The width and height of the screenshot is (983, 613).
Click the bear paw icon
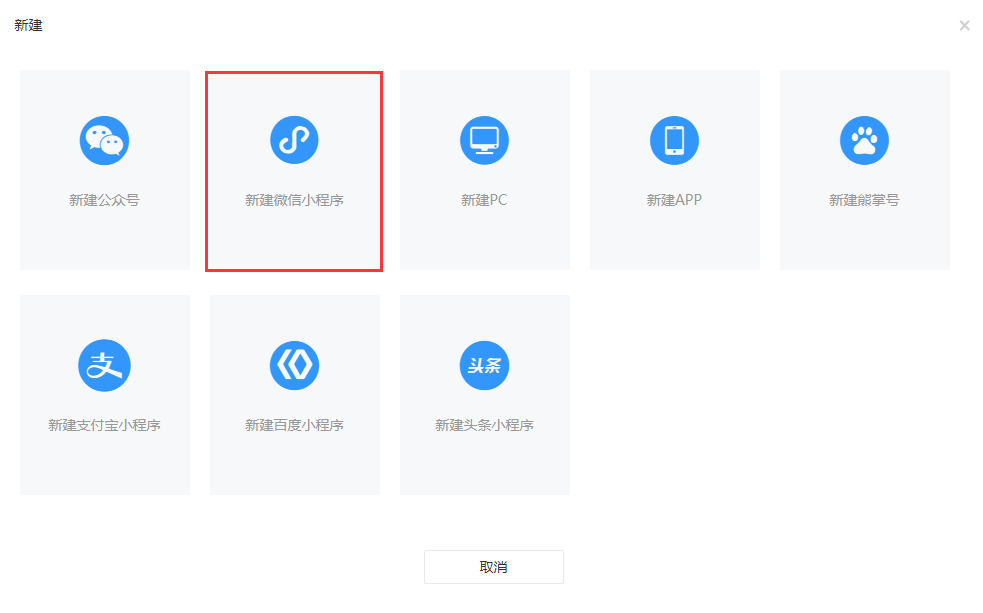865,140
